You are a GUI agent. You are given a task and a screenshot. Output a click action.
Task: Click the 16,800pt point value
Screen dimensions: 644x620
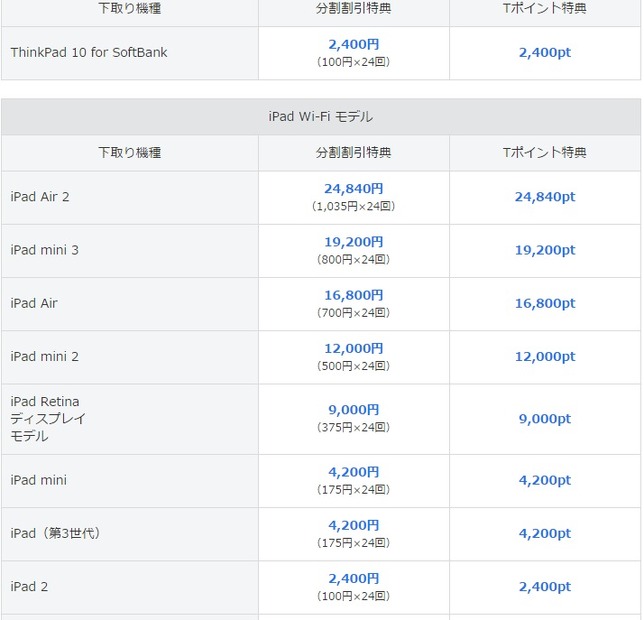coord(545,304)
